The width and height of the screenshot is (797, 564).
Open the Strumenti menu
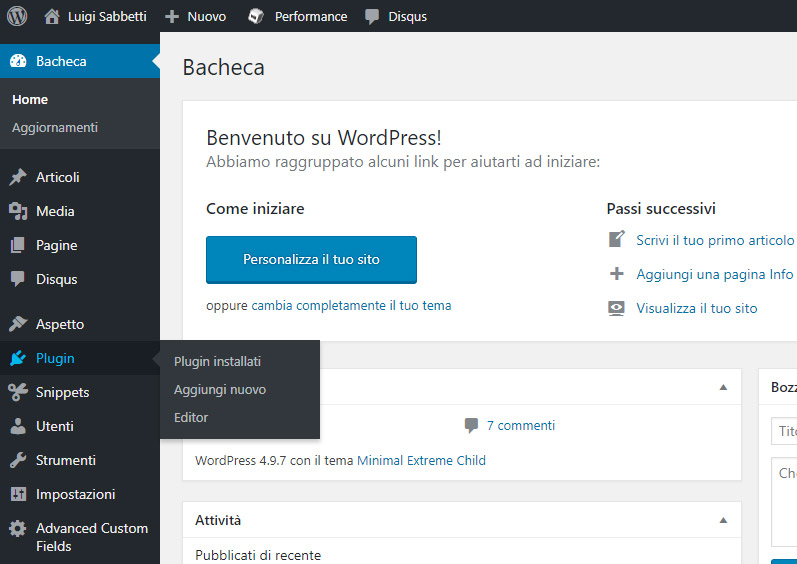(x=66, y=460)
